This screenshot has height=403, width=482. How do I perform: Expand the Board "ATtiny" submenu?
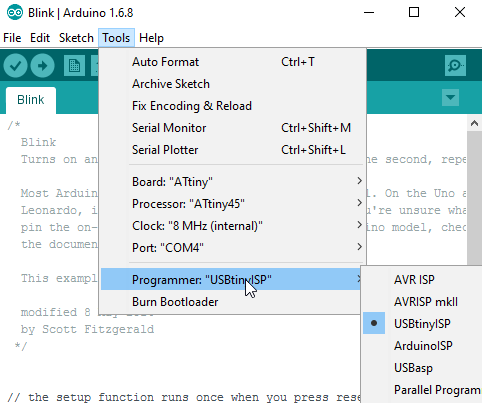pyautogui.click(x=232, y=182)
